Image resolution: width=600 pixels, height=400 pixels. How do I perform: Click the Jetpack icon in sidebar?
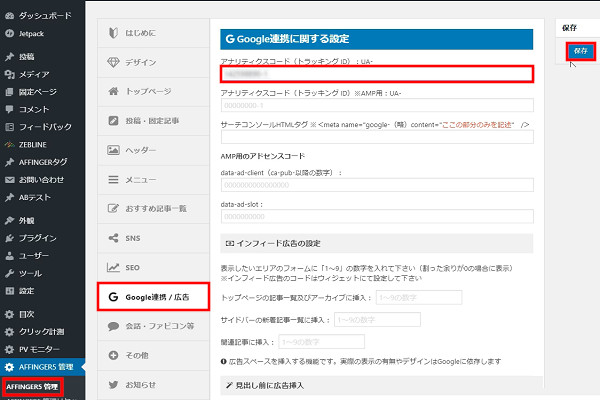pyautogui.click(x=10, y=33)
